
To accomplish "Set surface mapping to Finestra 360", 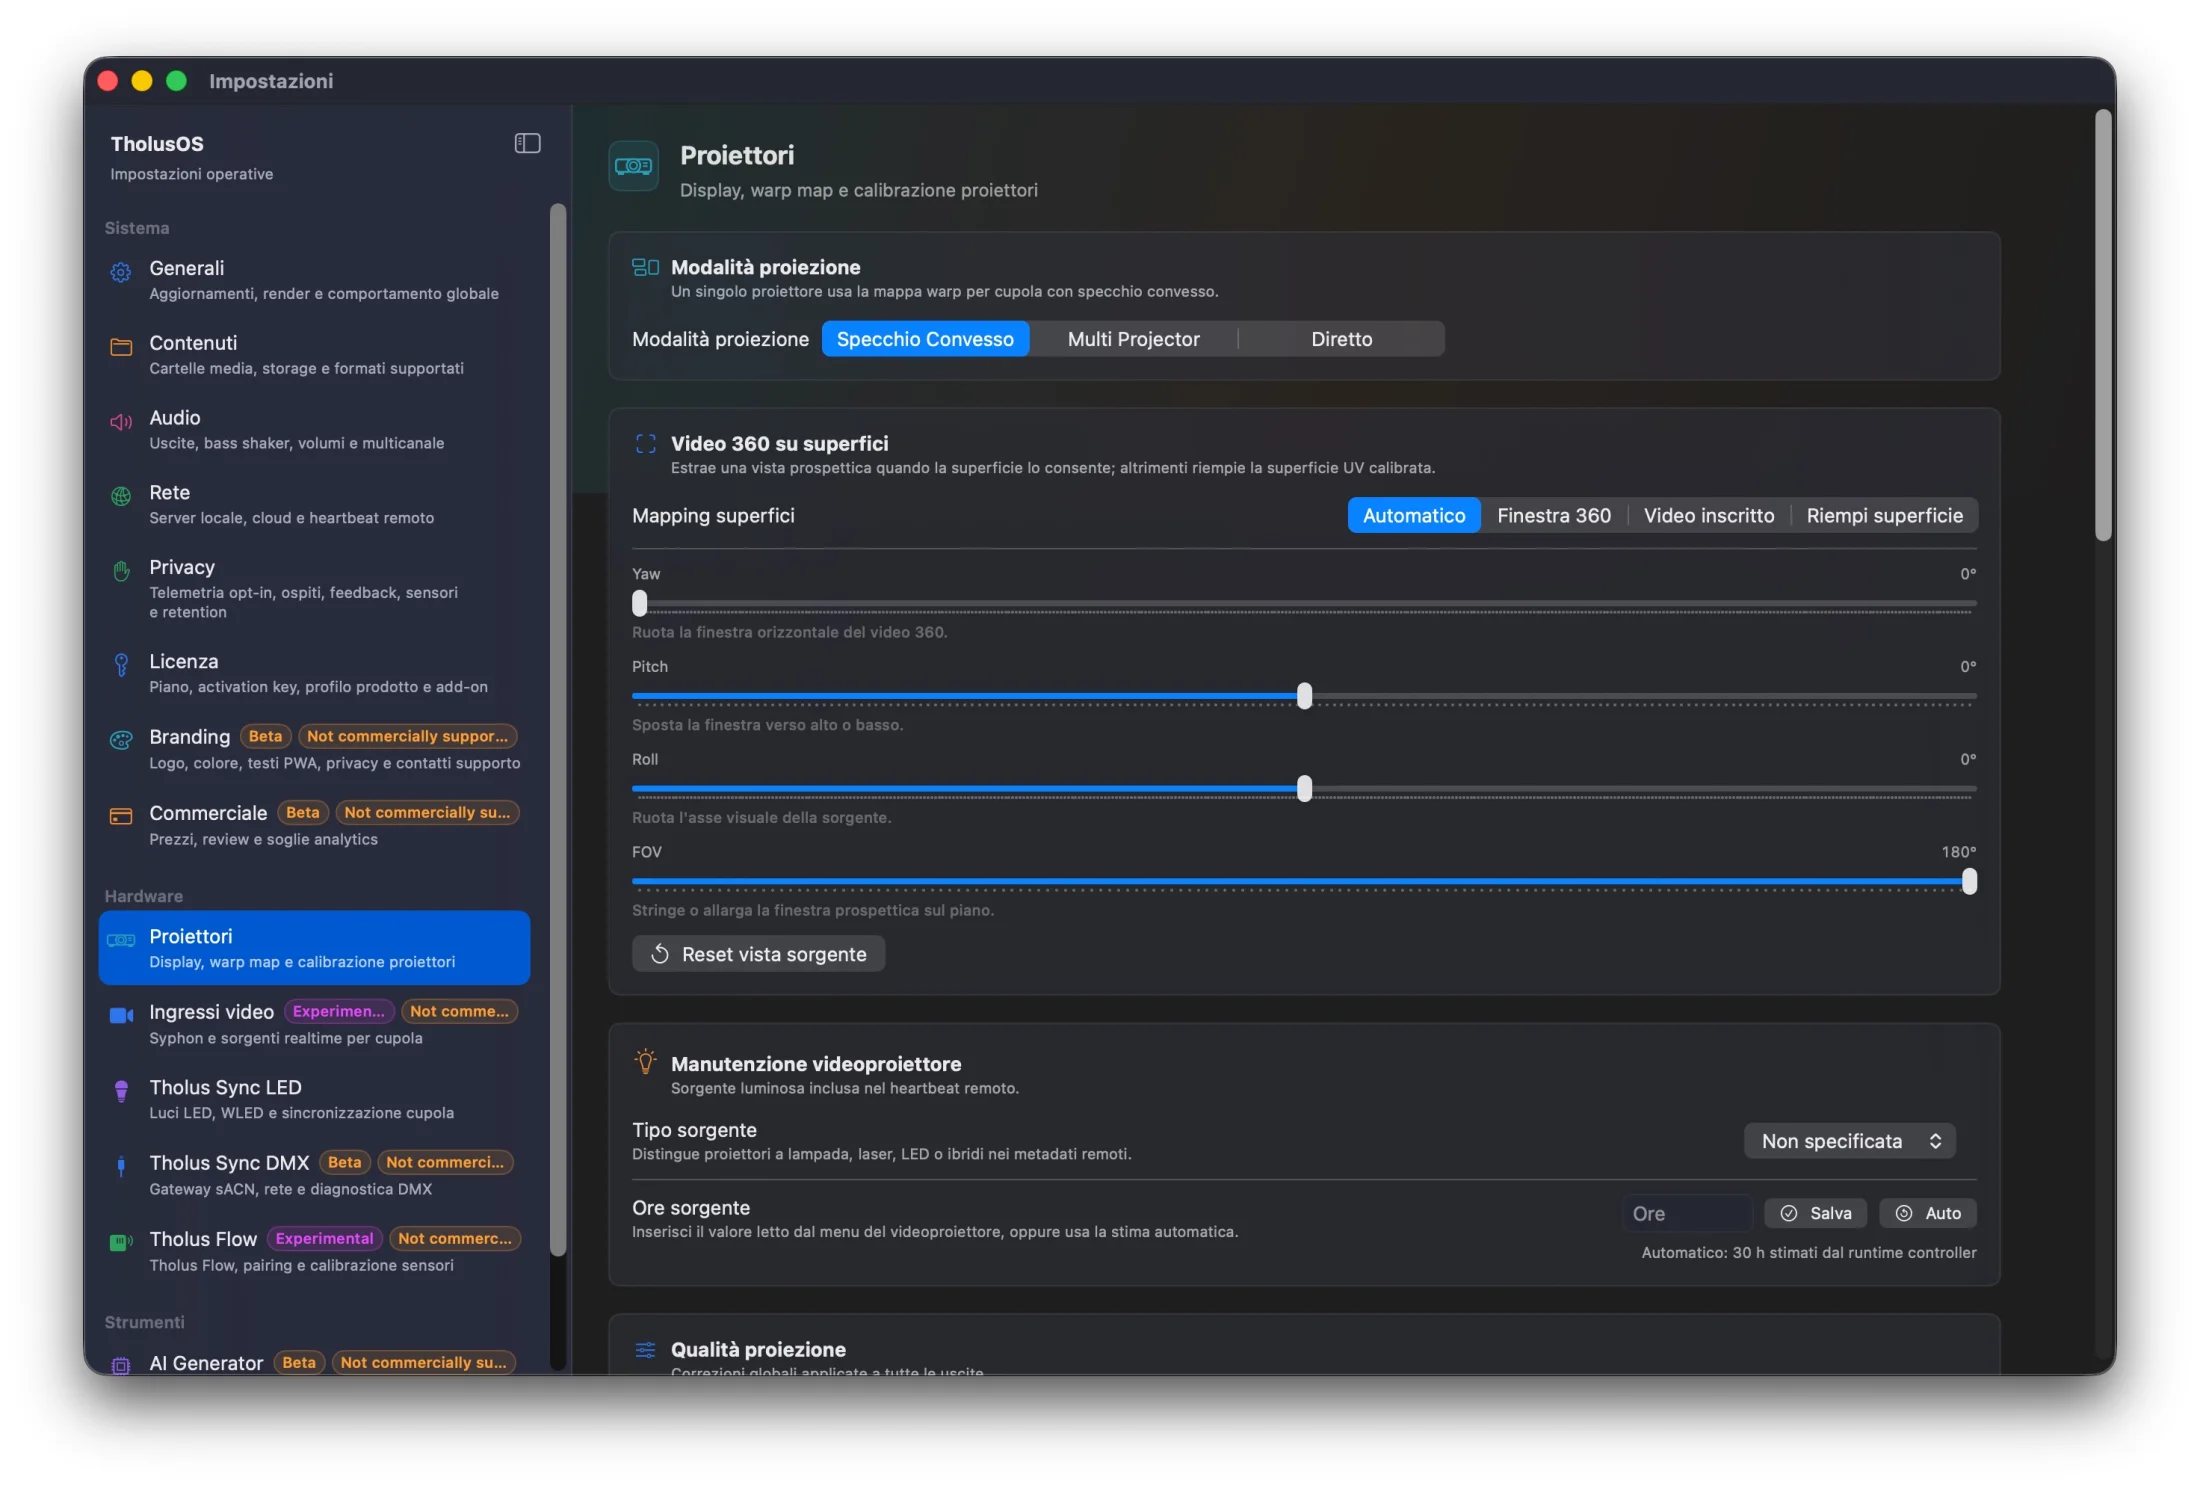I will click(1553, 516).
